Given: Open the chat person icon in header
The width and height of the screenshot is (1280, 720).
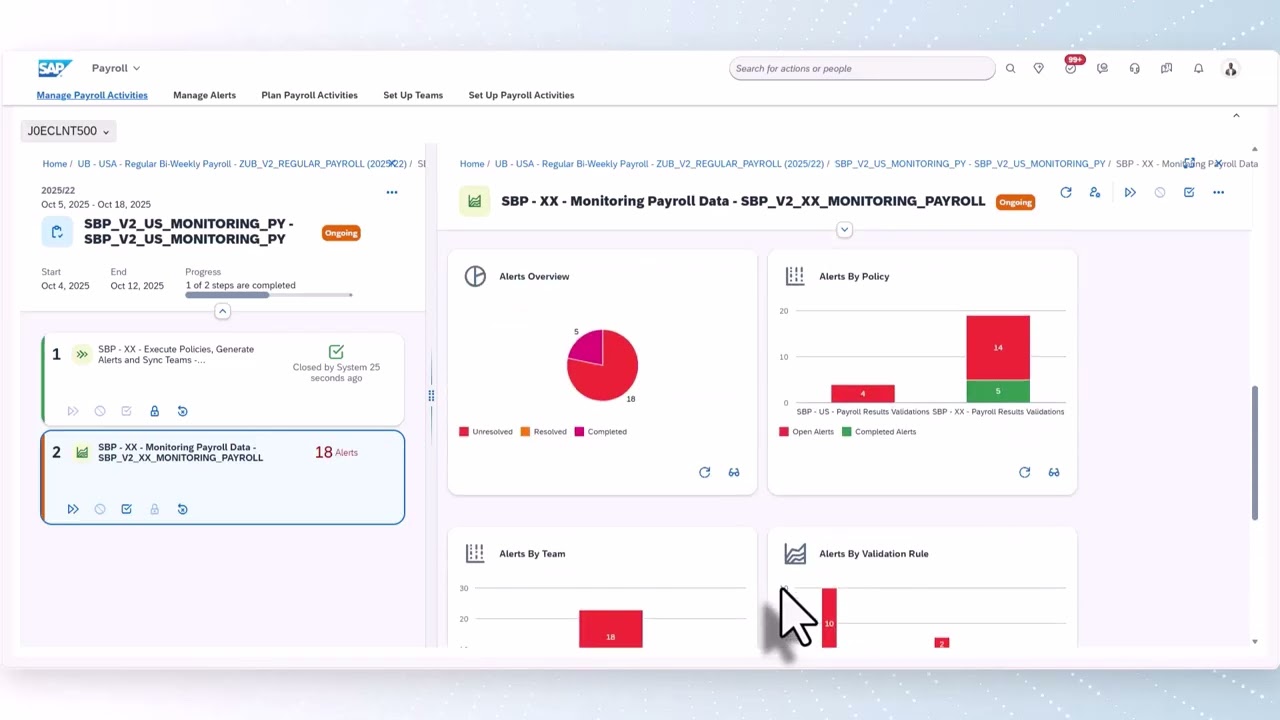Looking at the screenshot, I should (1102, 68).
